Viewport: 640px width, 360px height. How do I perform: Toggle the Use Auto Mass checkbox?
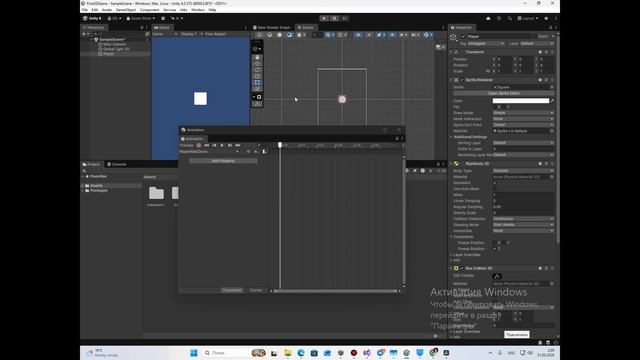pos(495,189)
